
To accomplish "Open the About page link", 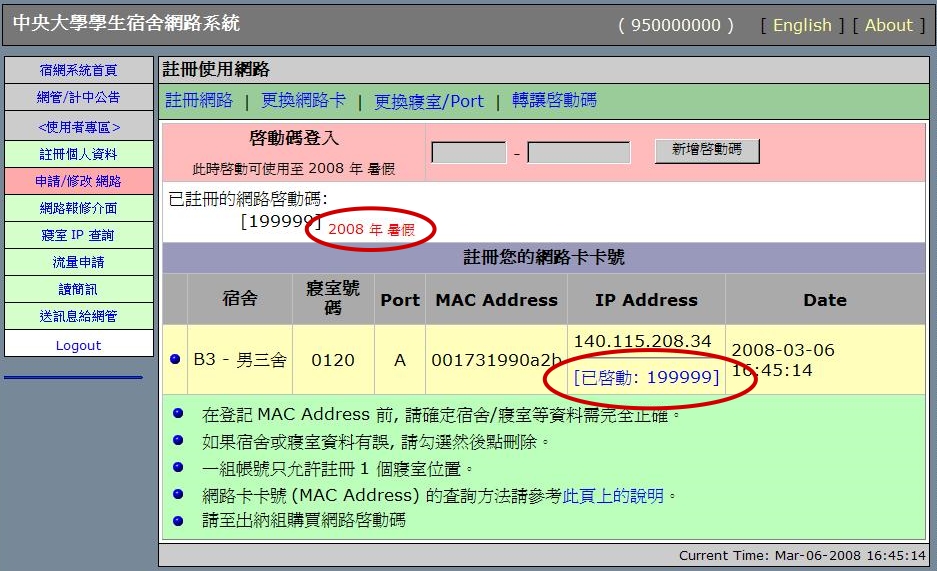I will click(x=888, y=25).
